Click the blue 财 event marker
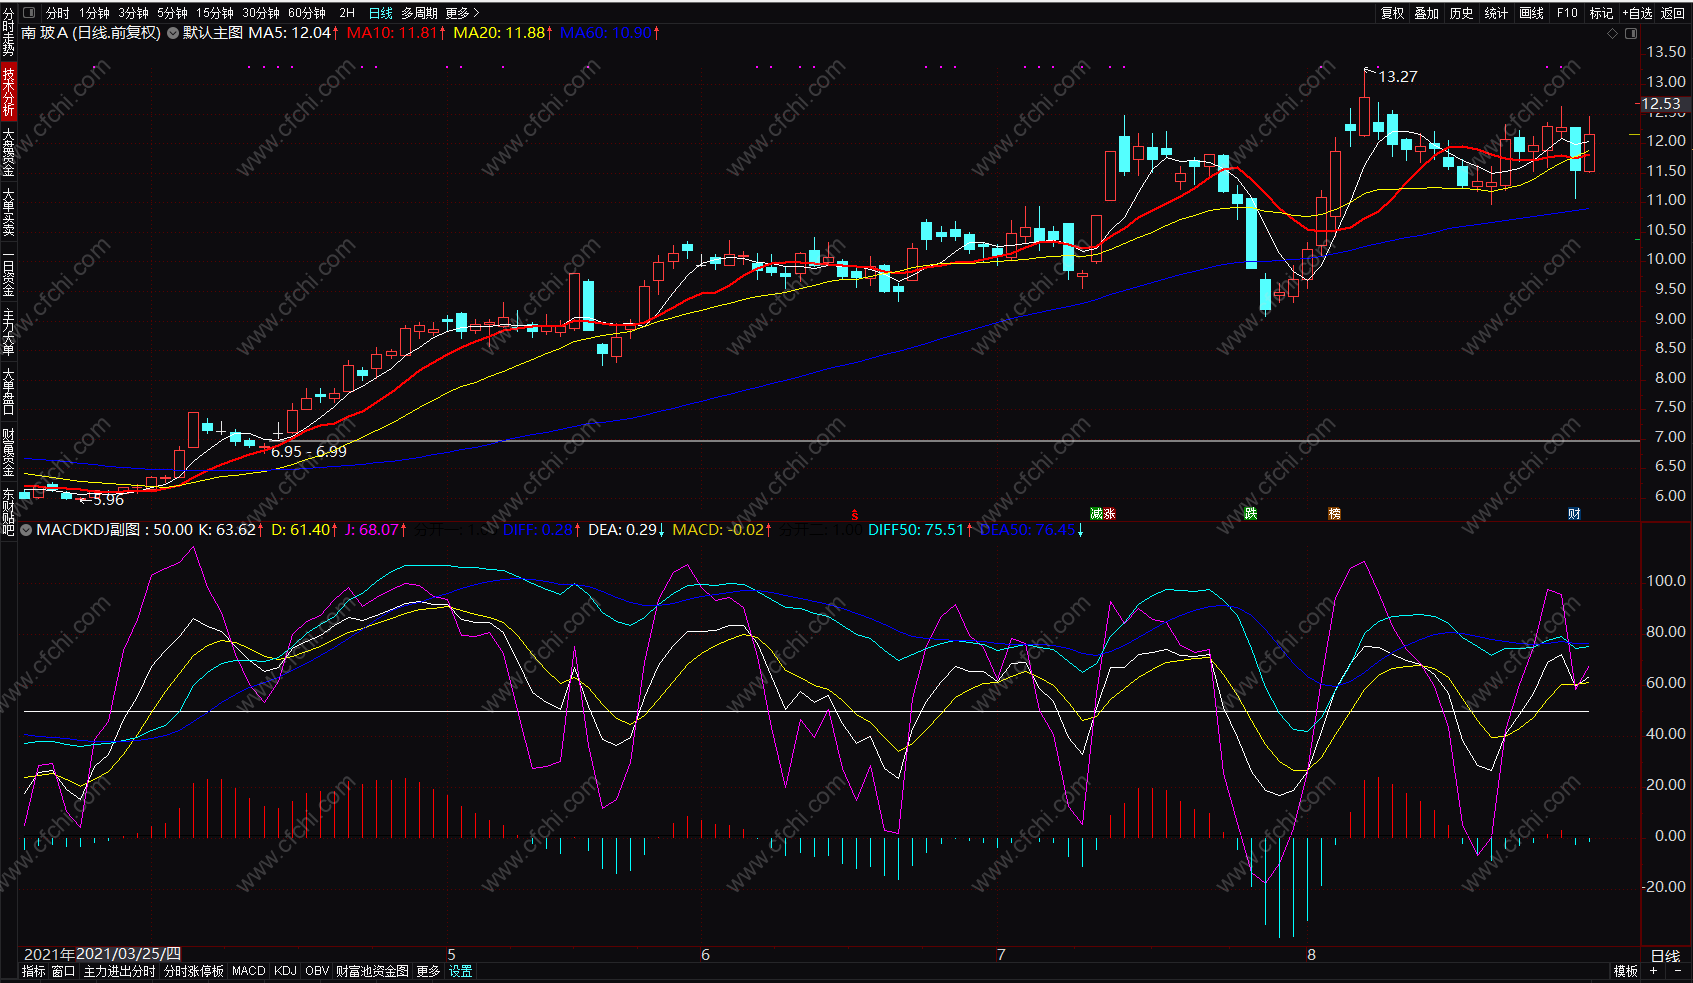This screenshot has height=983, width=1693. [x=1574, y=514]
